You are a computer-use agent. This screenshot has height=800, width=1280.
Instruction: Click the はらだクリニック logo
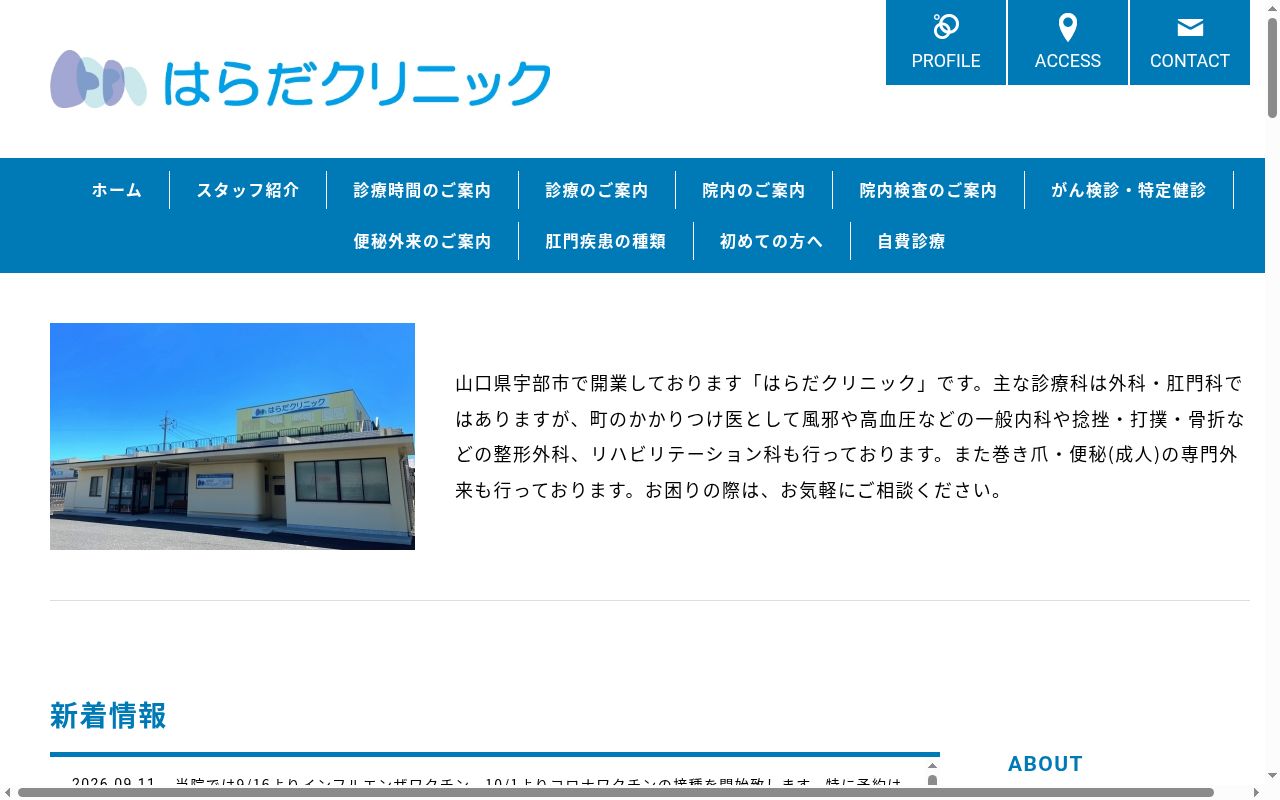click(301, 80)
